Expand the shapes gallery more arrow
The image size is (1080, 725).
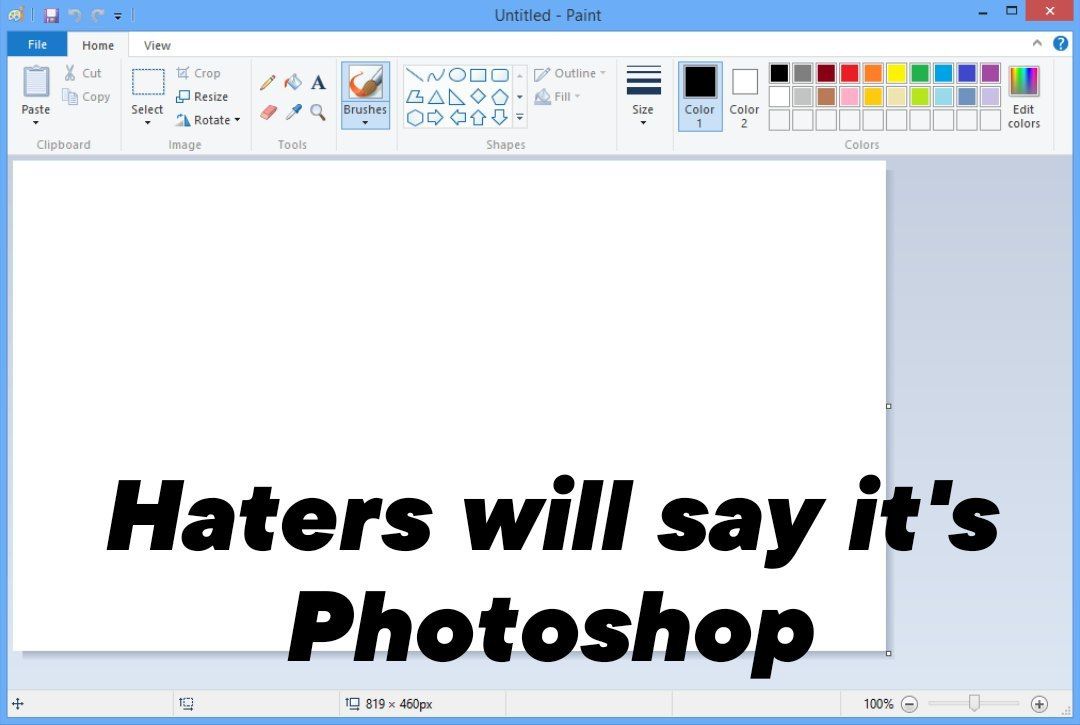pyautogui.click(x=520, y=118)
